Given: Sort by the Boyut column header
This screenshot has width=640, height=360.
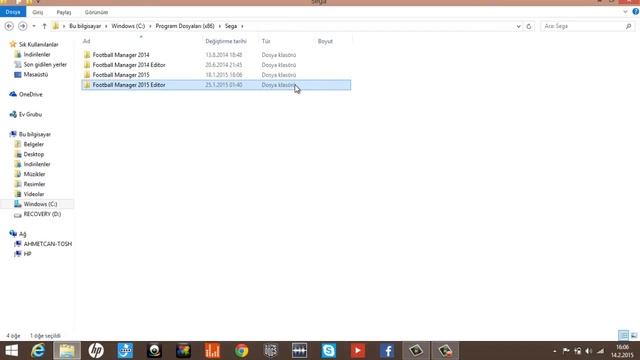Looking at the screenshot, I should coord(325,41).
